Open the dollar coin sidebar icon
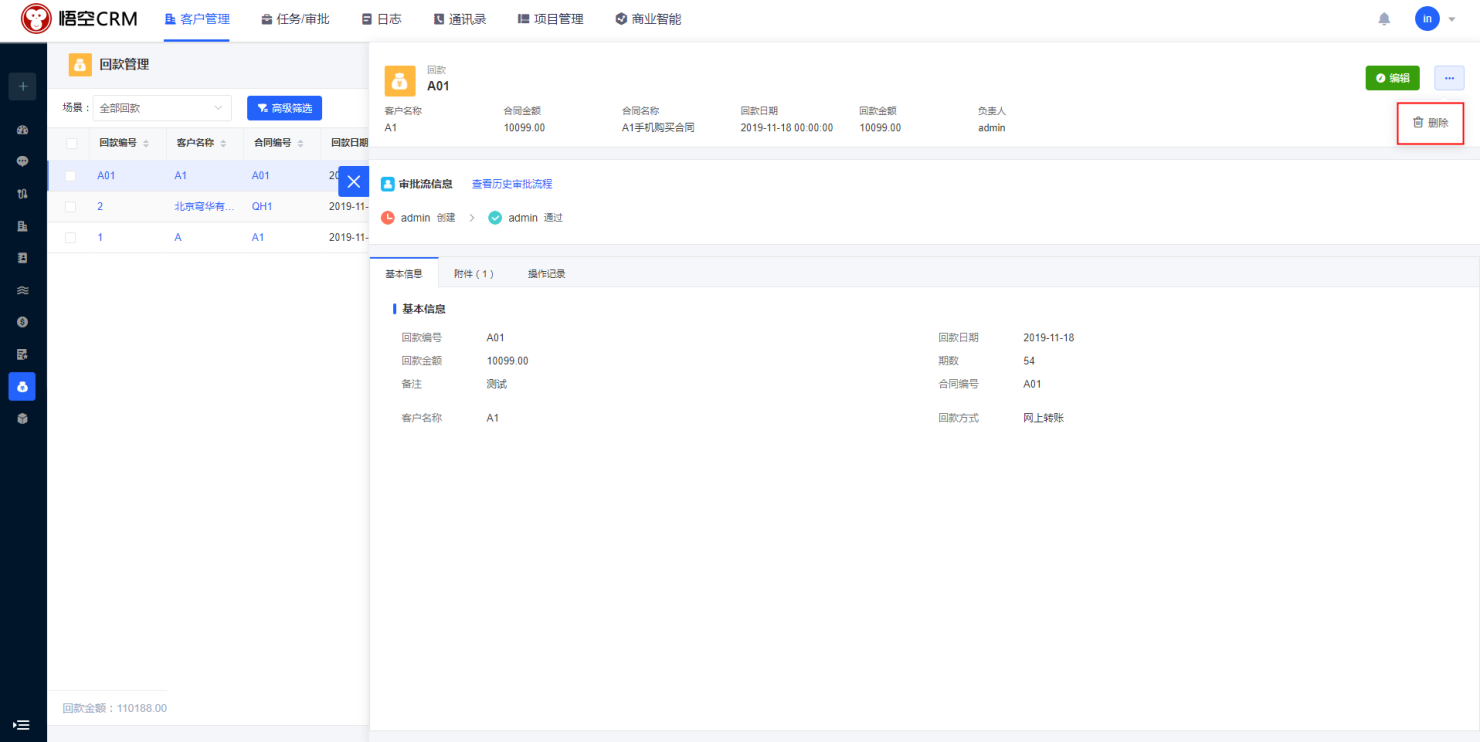The width and height of the screenshot is (1480, 742). pos(22,322)
